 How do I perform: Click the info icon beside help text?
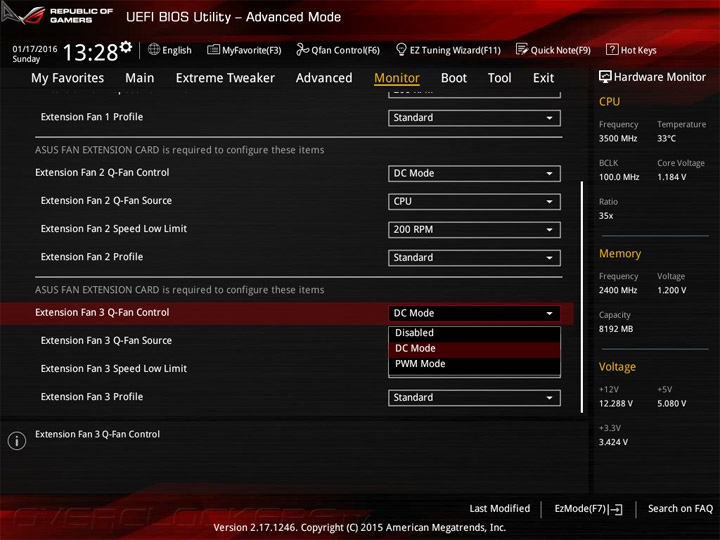pos(17,441)
